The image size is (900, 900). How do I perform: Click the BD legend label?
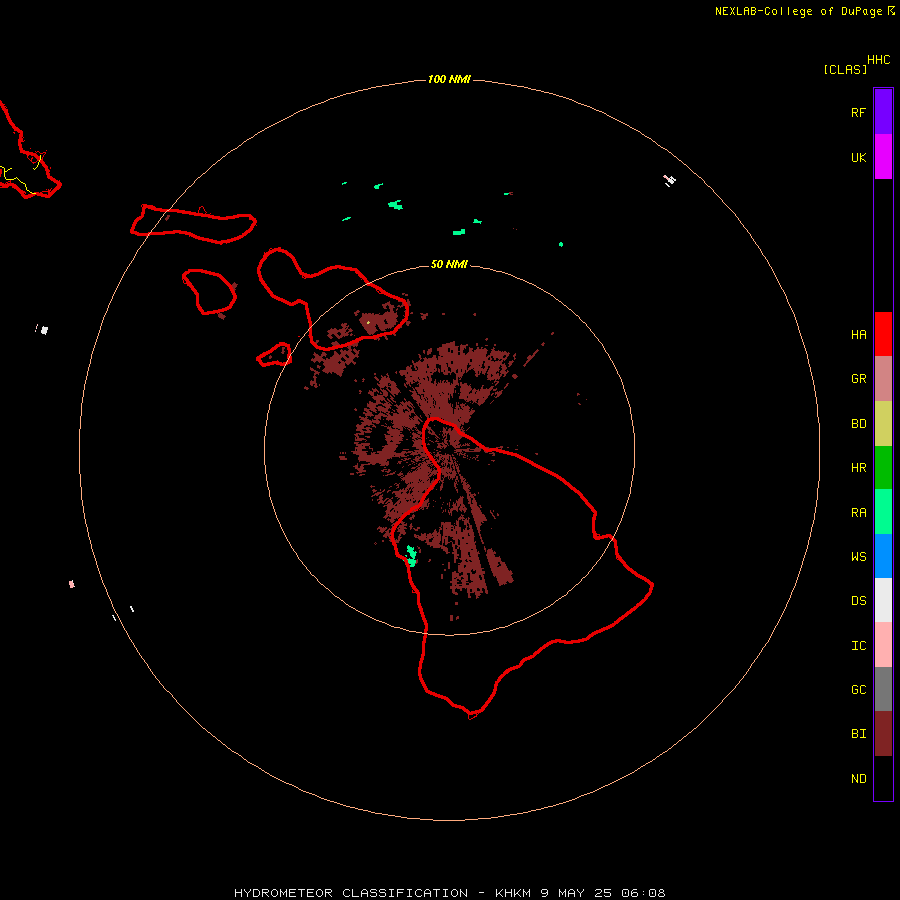859,424
